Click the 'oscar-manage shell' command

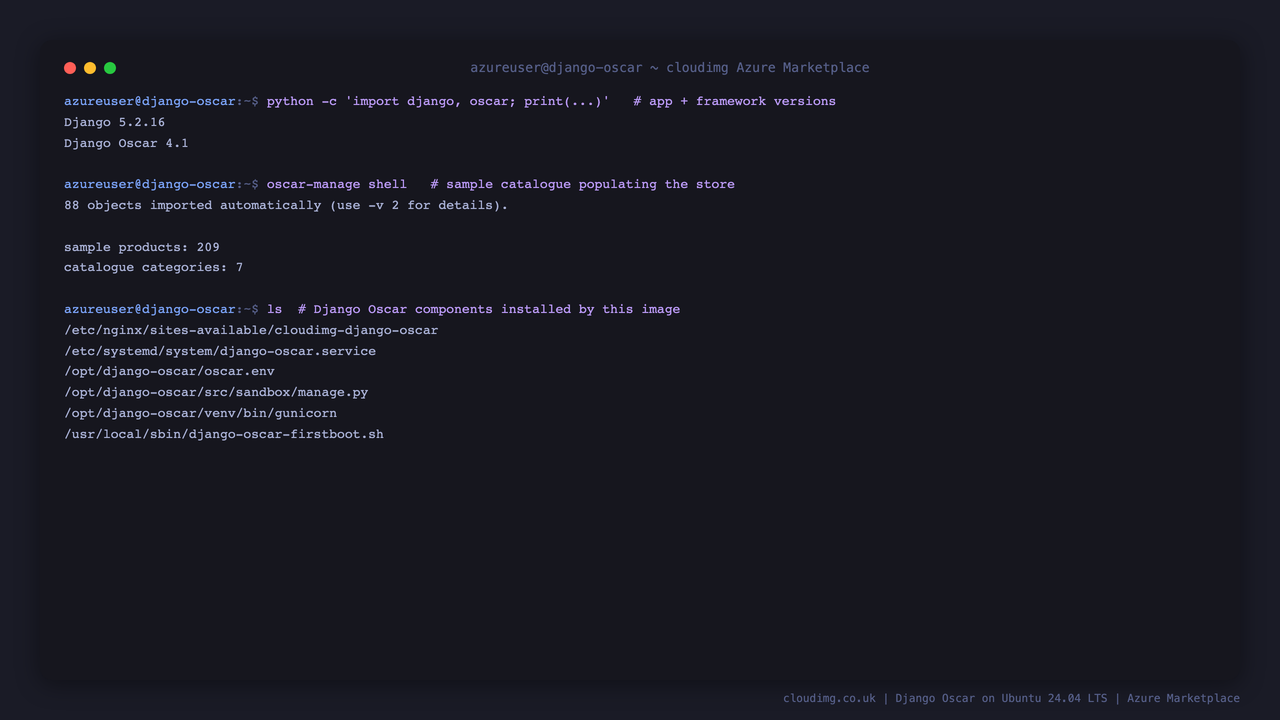[x=337, y=184]
